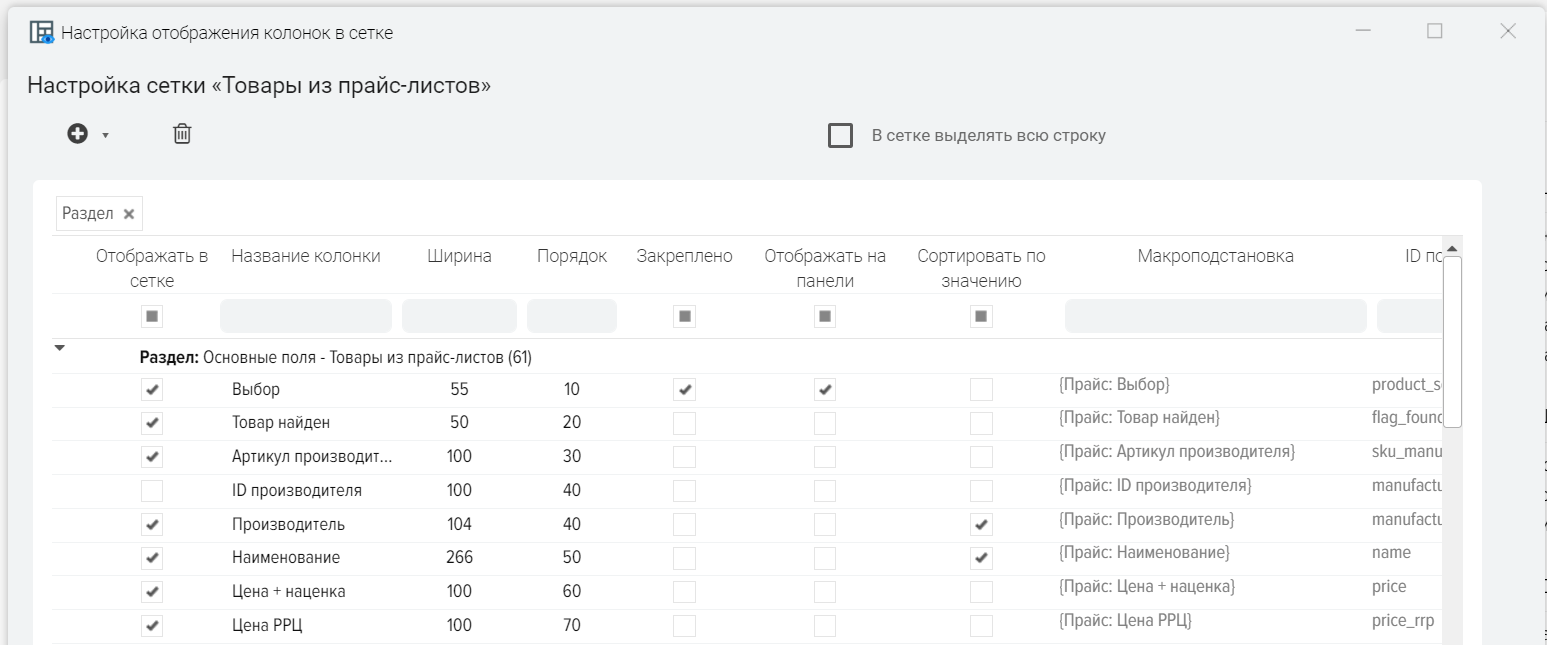This screenshot has width=1547, height=645.
Task: Click the trash delete icon
Action: pos(182,134)
